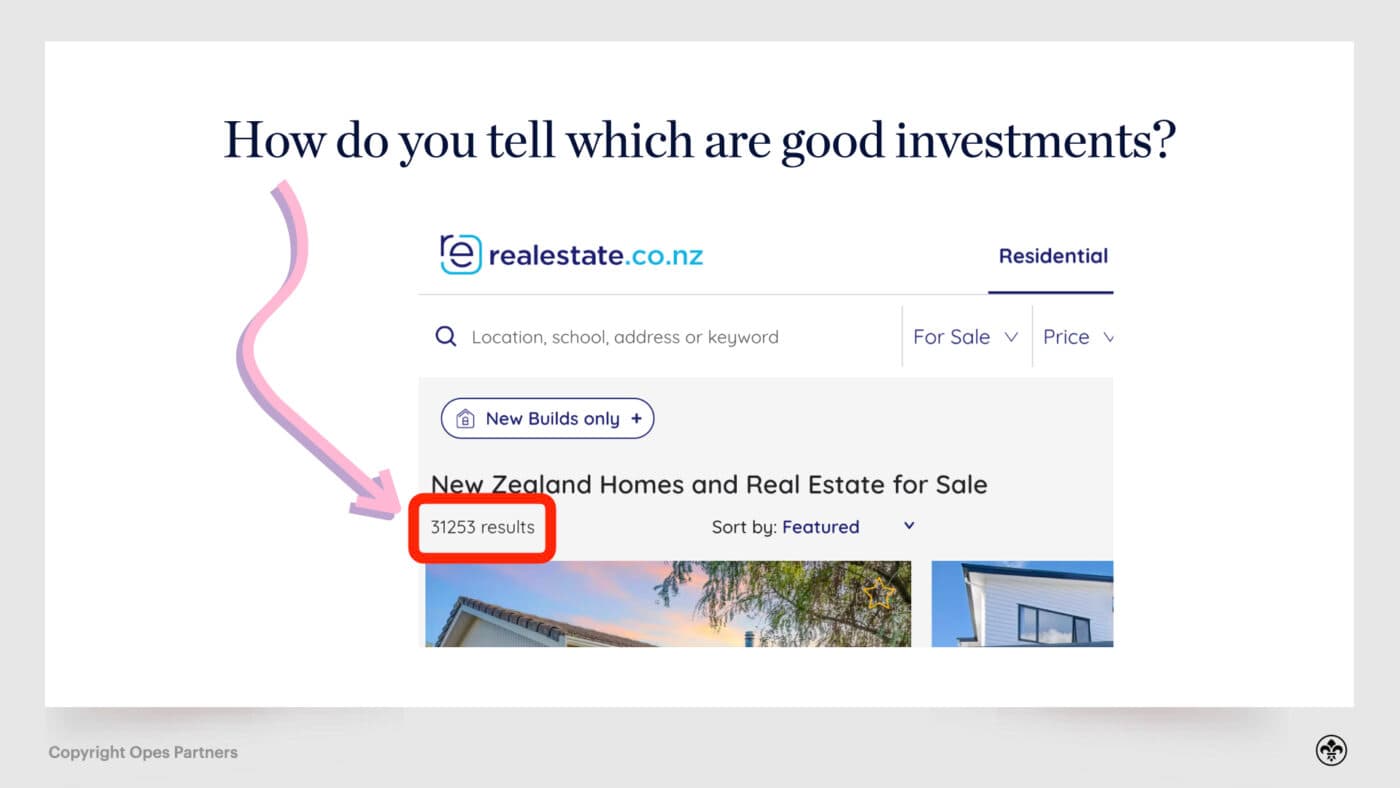The width and height of the screenshot is (1400, 788).
Task: Toggle the New Builds only filter
Action: pos(547,418)
